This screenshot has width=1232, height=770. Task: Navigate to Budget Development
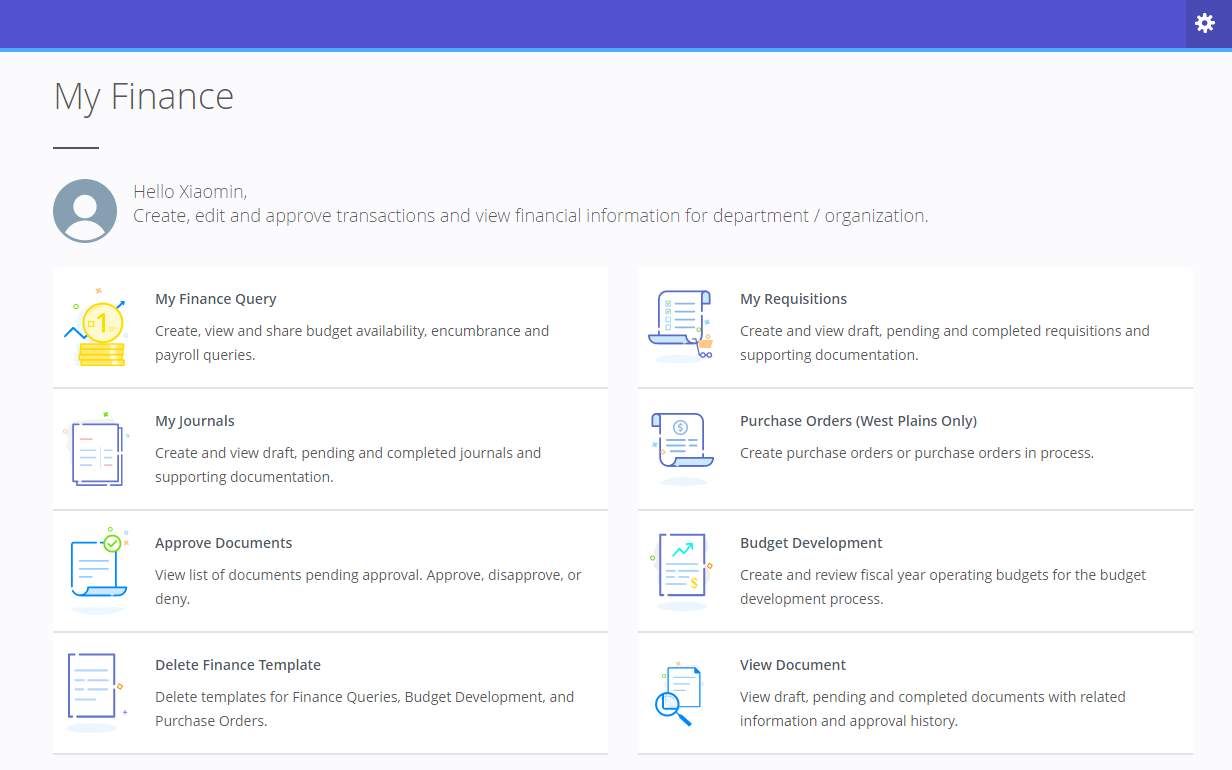click(x=811, y=543)
